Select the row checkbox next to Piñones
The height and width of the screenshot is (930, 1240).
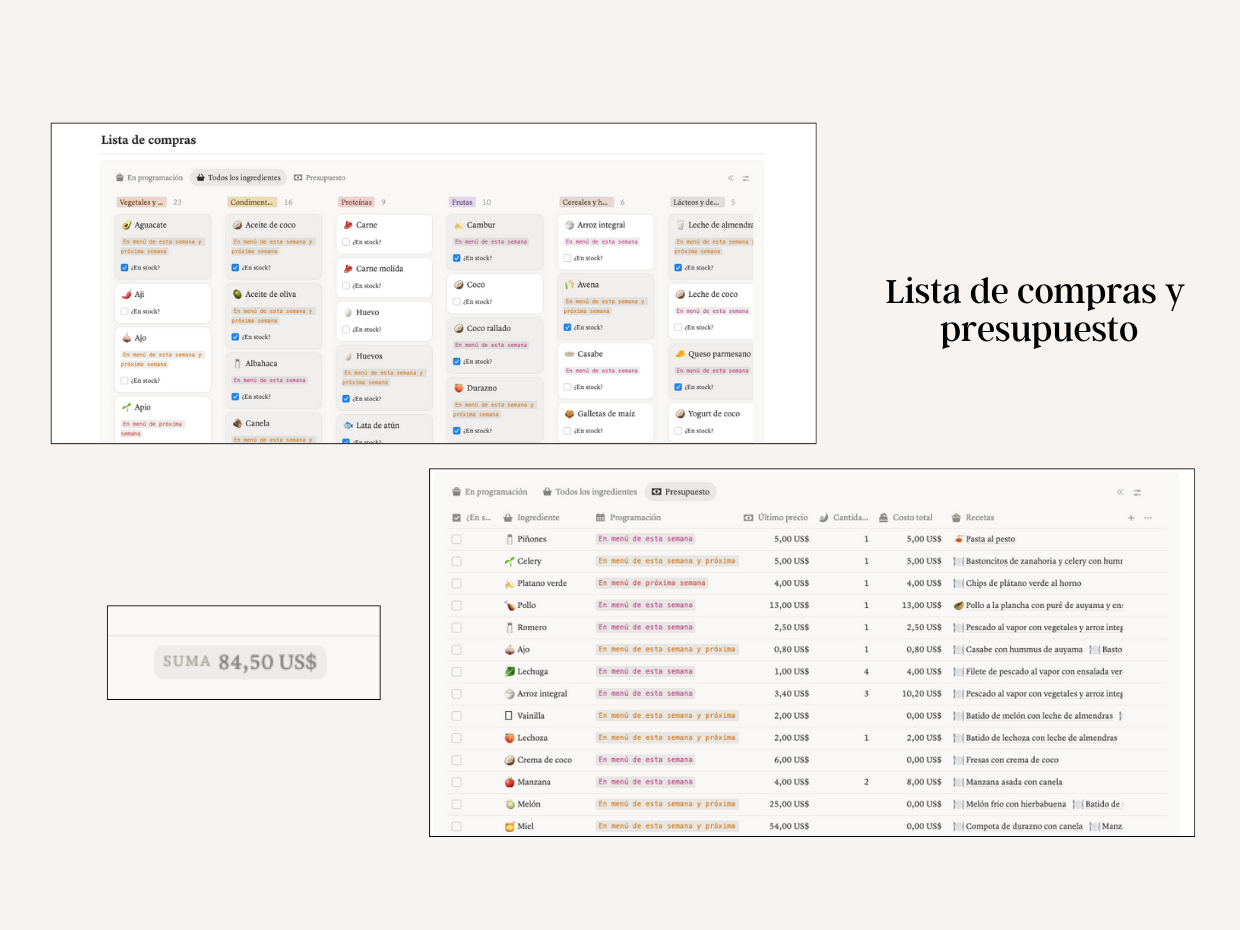[x=456, y=538]
